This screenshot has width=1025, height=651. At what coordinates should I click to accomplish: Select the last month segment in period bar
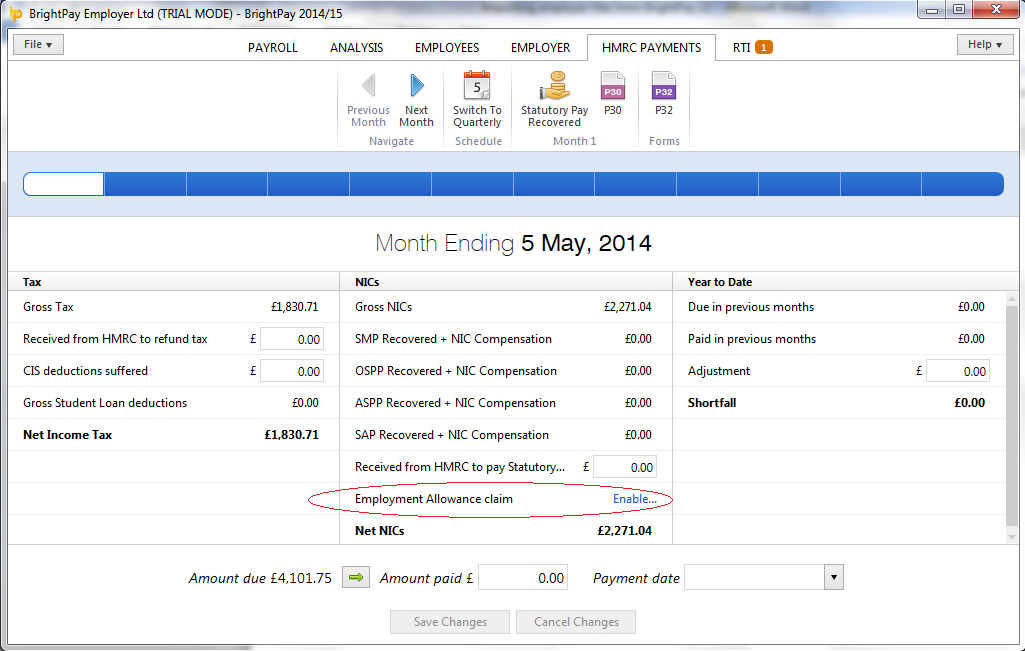tap(962, 184)
